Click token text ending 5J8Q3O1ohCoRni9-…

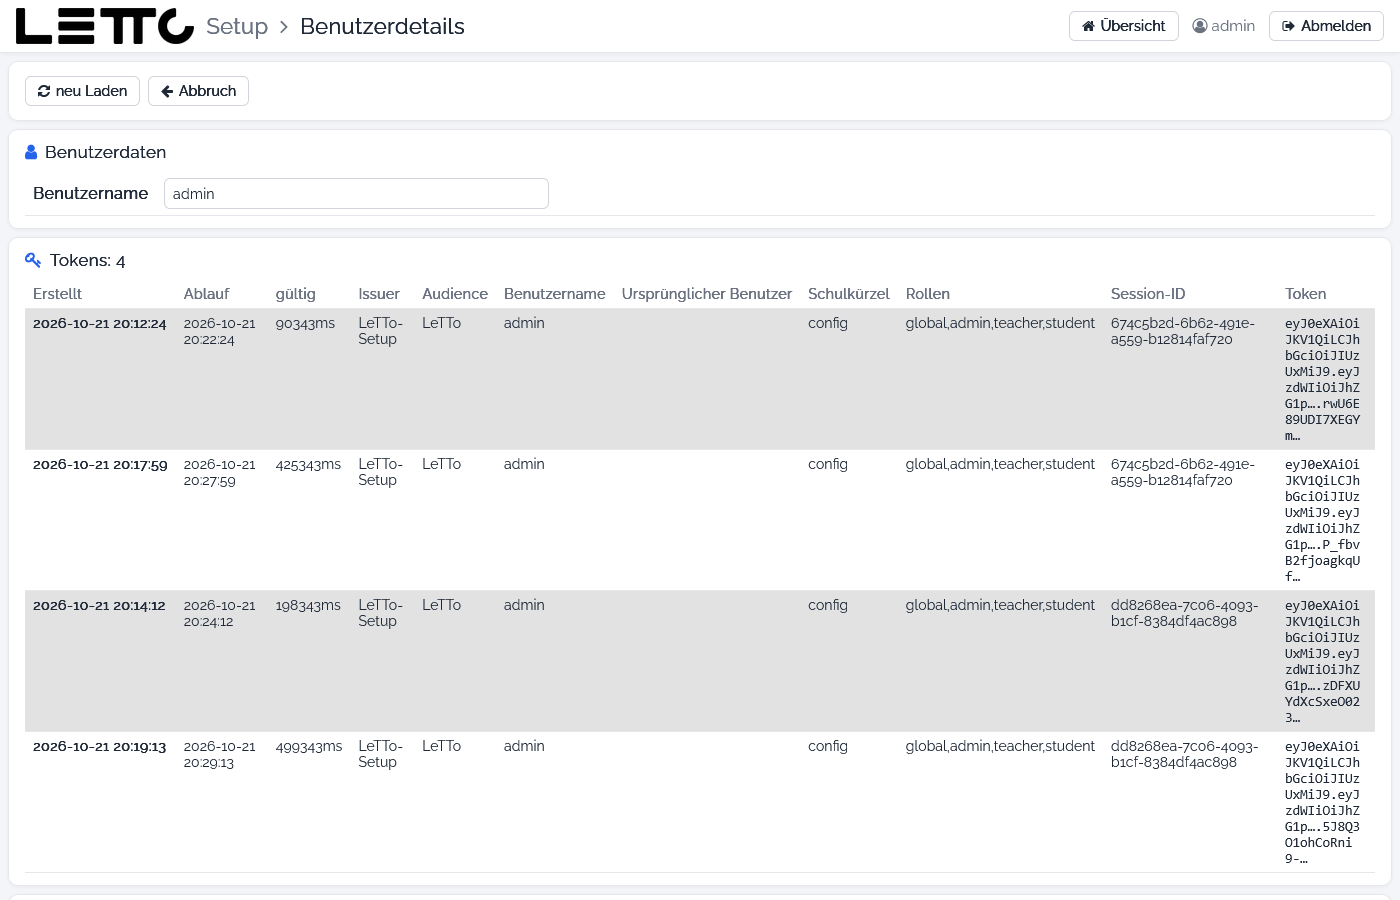(x=1322, y=803)
